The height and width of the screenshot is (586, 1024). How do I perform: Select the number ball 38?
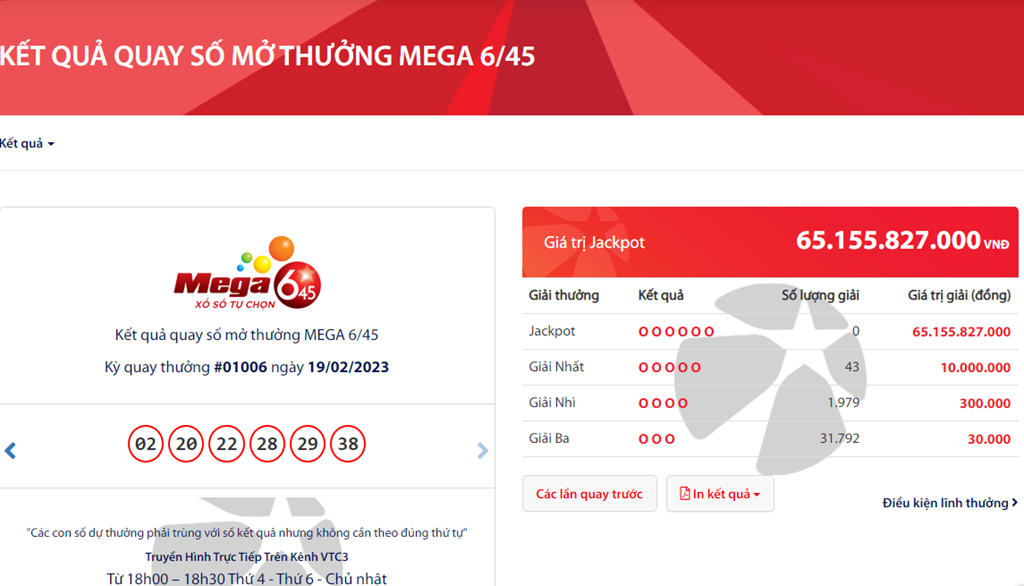point(348,444)
